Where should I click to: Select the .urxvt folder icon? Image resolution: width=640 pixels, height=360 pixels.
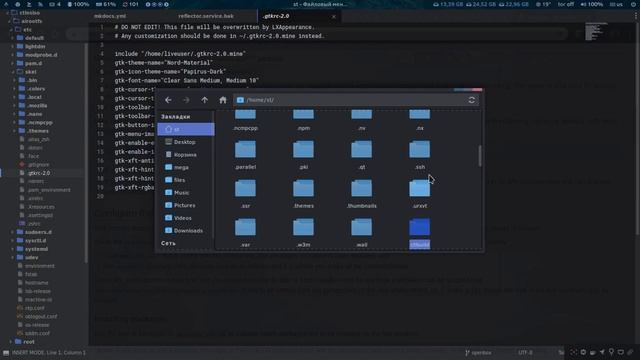(420, 189)
